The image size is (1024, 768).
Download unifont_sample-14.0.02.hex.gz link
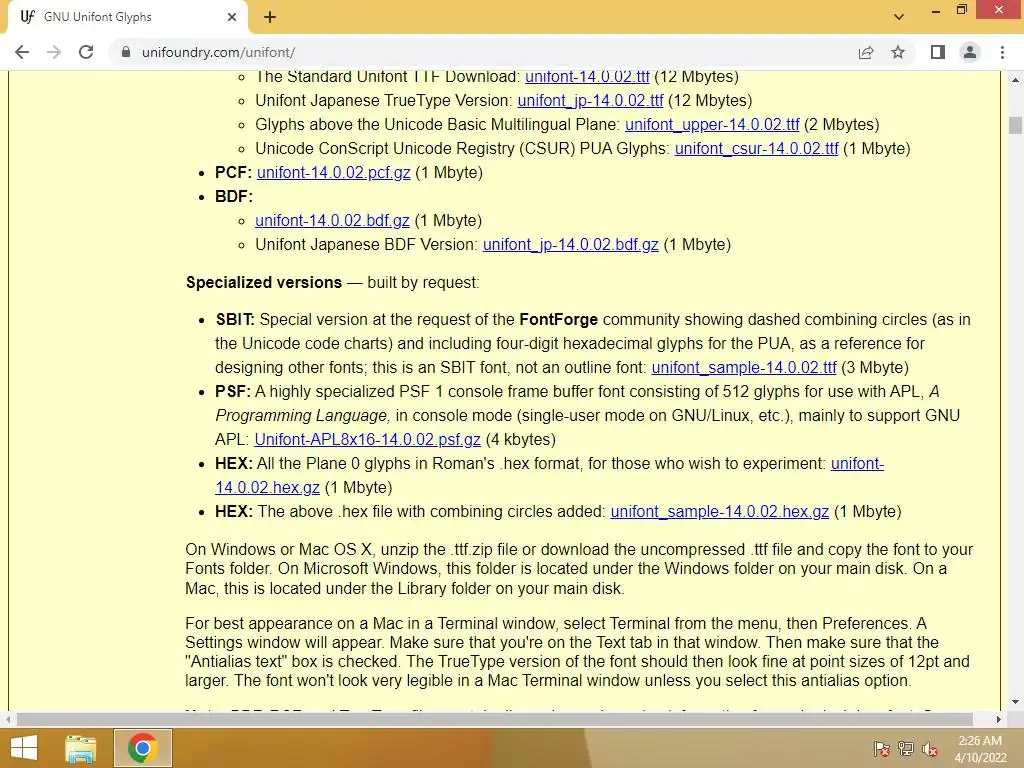[720, 512]
